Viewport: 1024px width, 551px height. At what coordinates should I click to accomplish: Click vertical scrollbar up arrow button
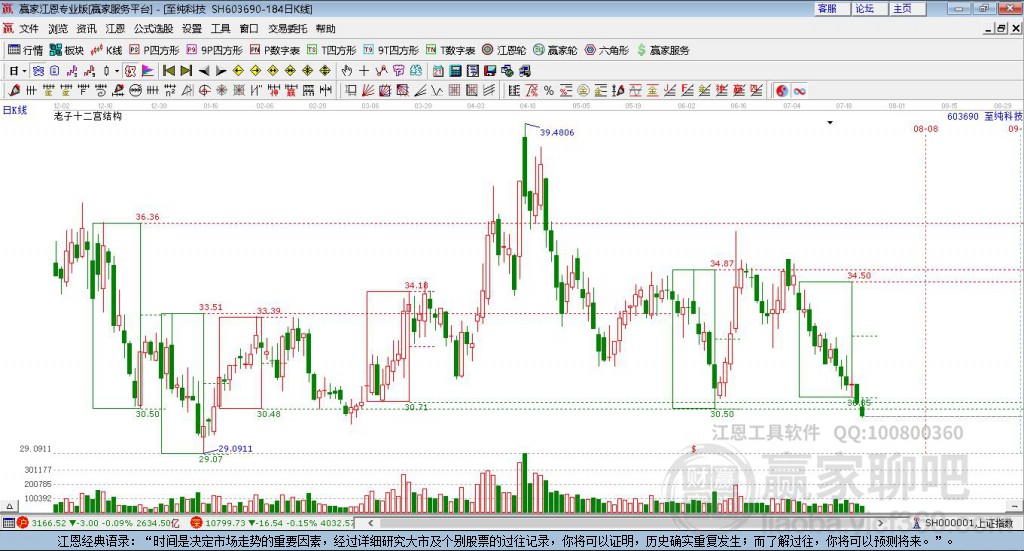tap(9, 506)
